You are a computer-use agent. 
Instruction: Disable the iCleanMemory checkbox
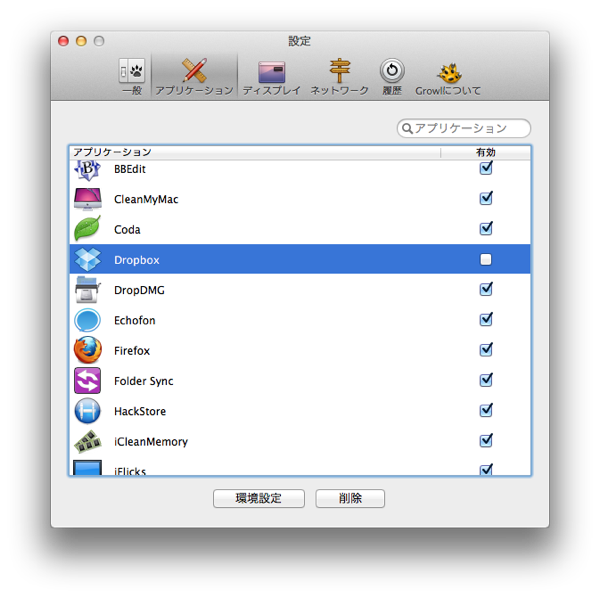pos(486,440)
